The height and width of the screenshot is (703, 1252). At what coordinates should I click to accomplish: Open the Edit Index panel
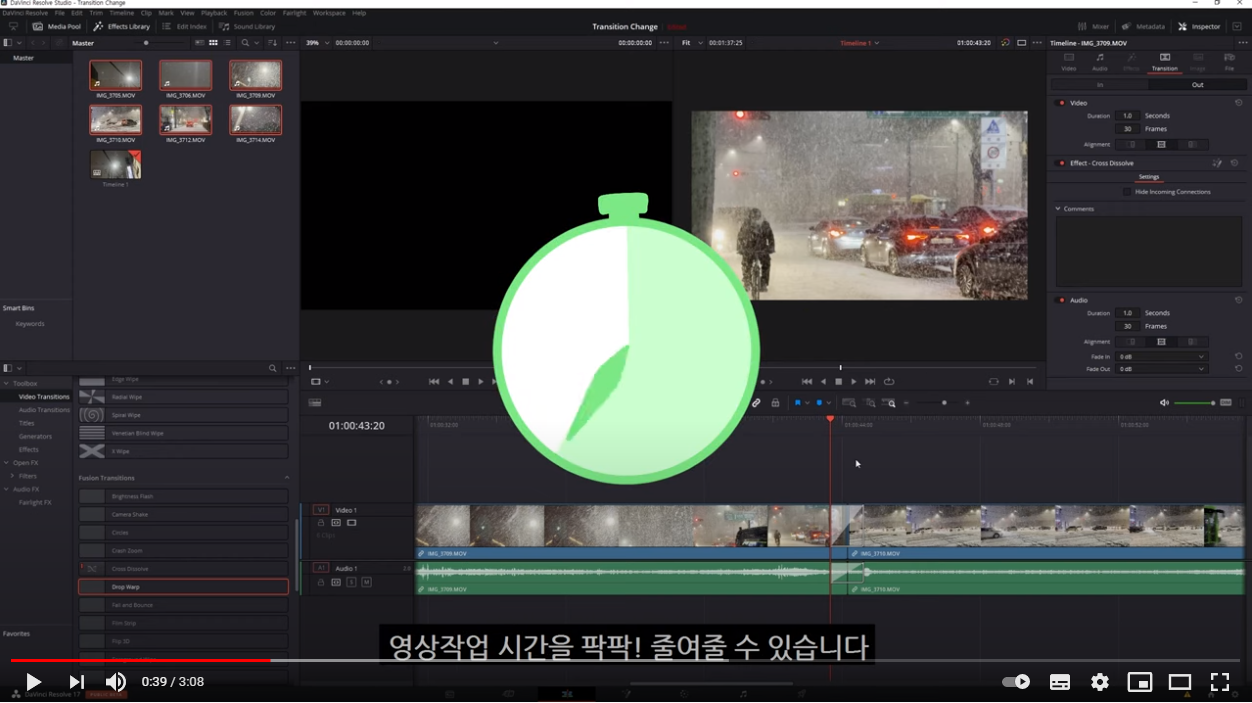pos(184,27)
